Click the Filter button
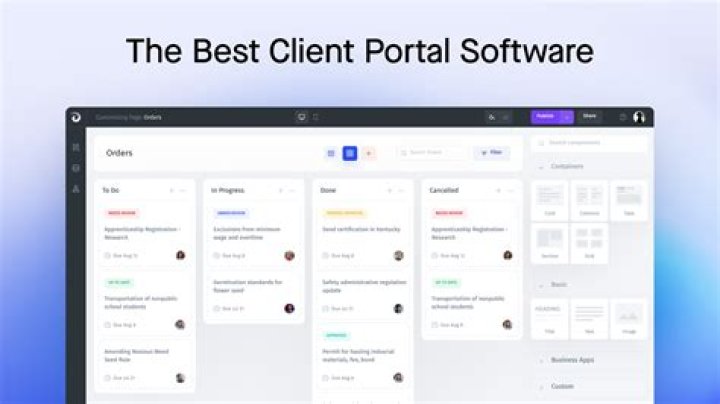 (x=491, y=153)
